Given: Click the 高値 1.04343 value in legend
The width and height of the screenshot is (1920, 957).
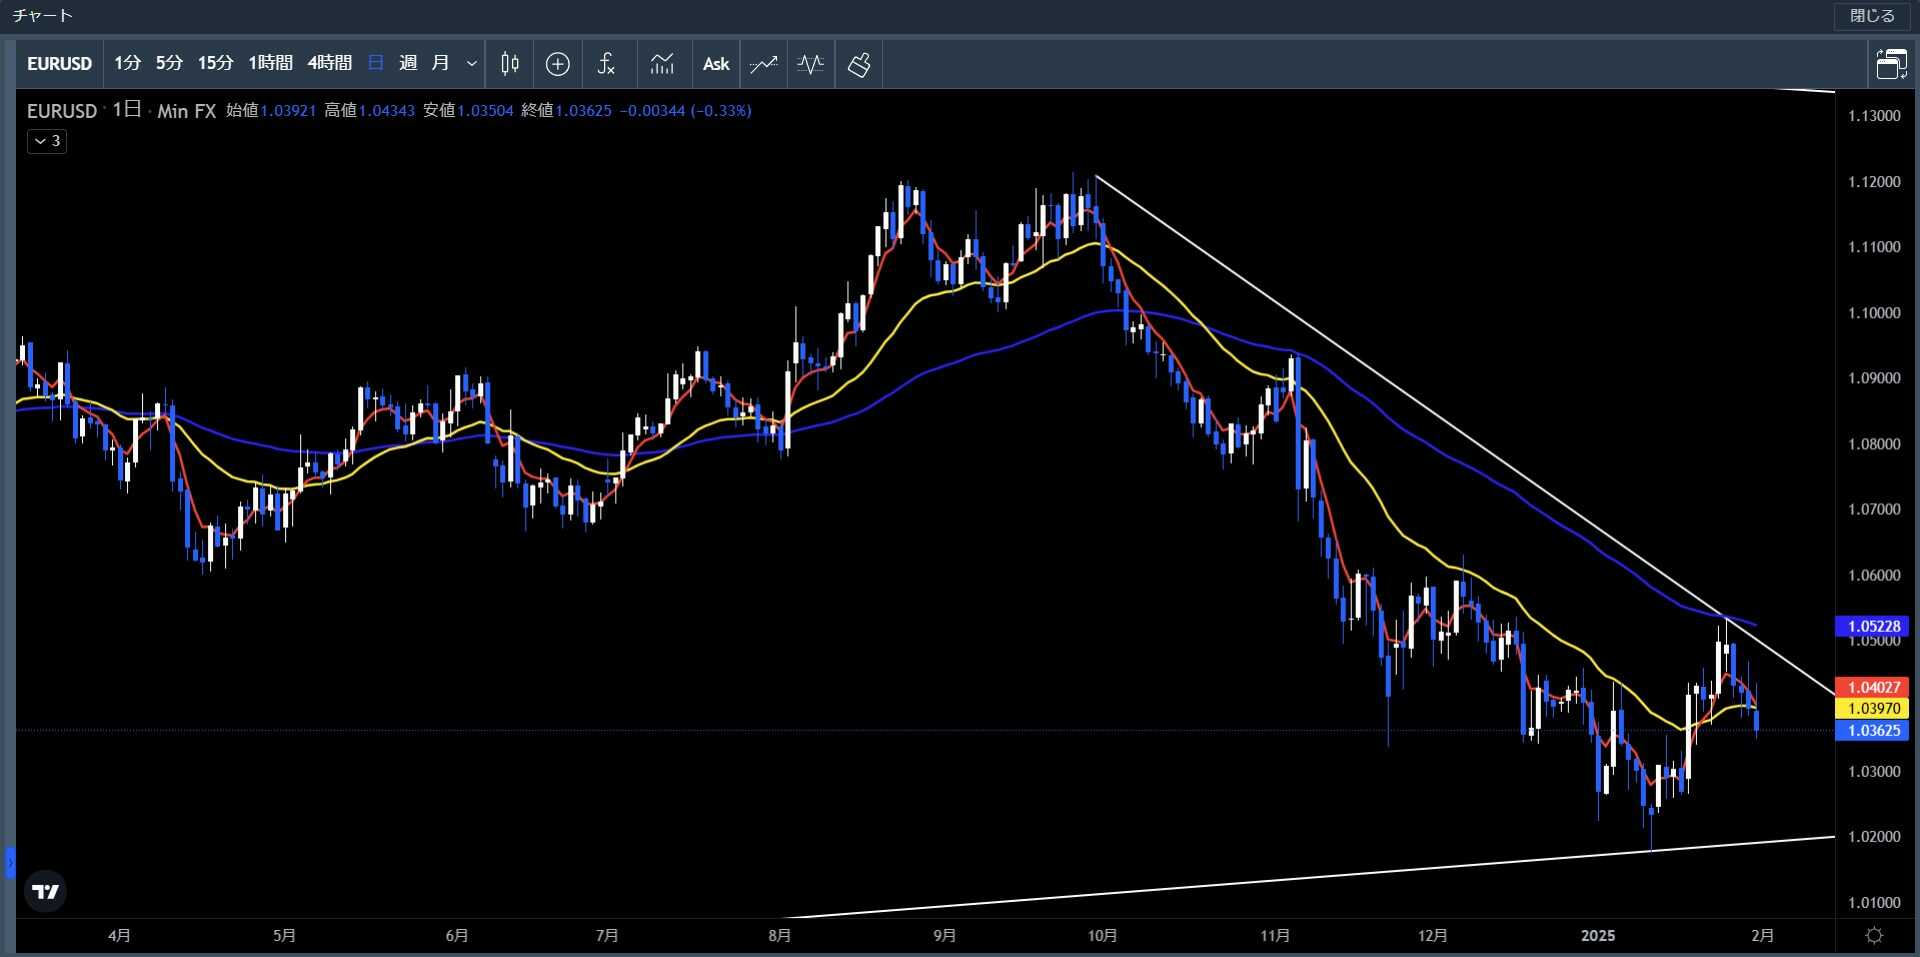Looking at the screenshot, I should (387, 111).
